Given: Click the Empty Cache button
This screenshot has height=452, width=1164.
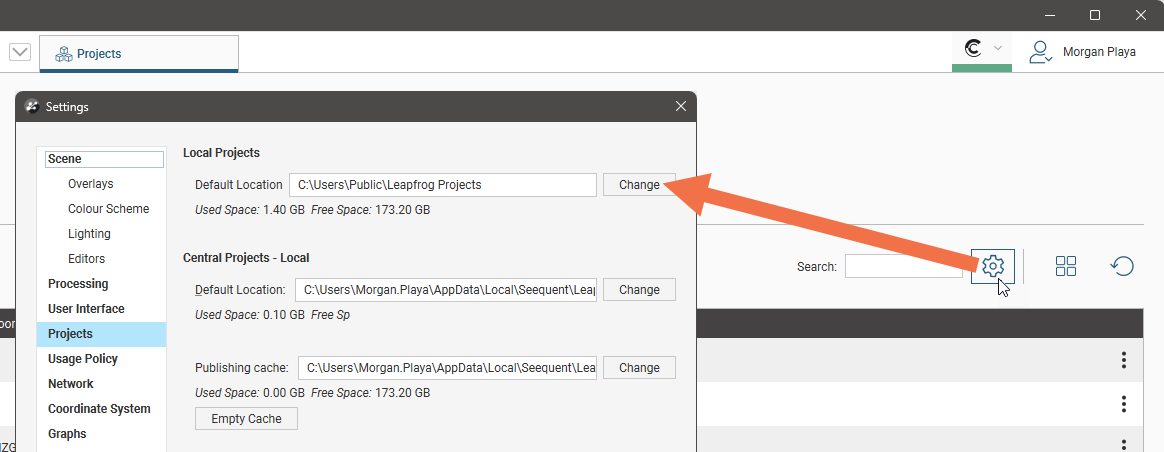Looking at the screenshot, I should click(246, 419).
